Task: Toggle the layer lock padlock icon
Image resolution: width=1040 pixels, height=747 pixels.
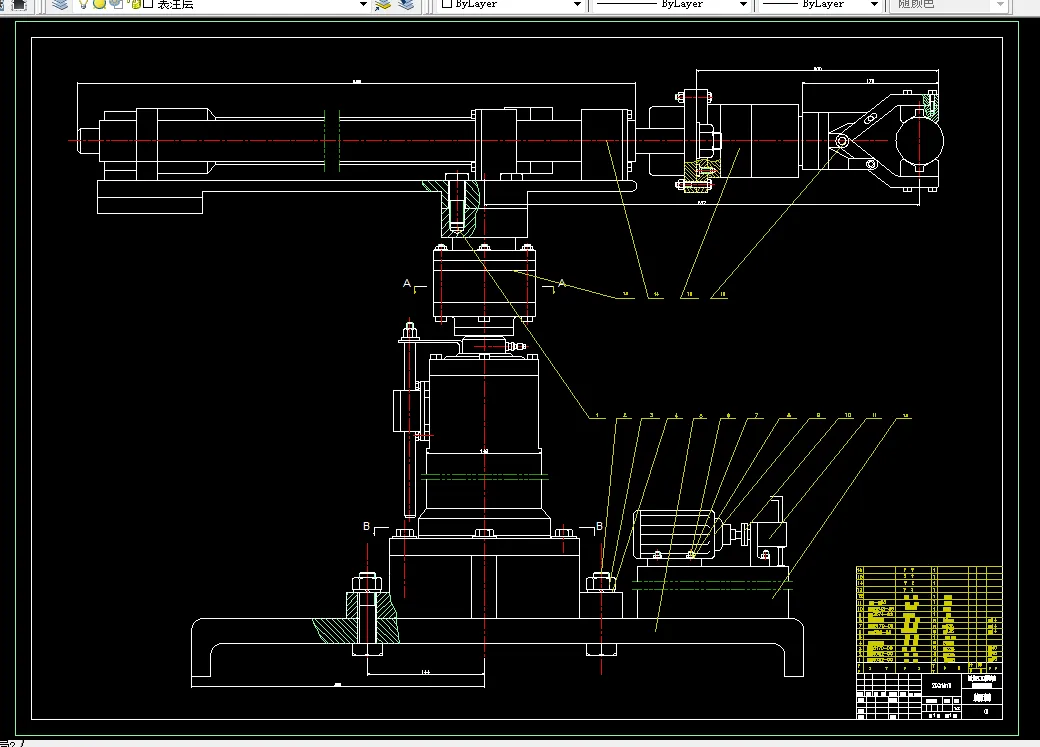Action: tap(135, 5)
